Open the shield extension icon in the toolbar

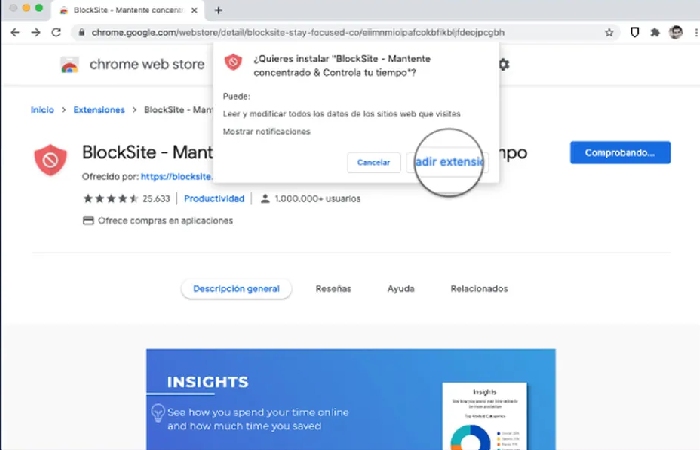coord(634,32)
